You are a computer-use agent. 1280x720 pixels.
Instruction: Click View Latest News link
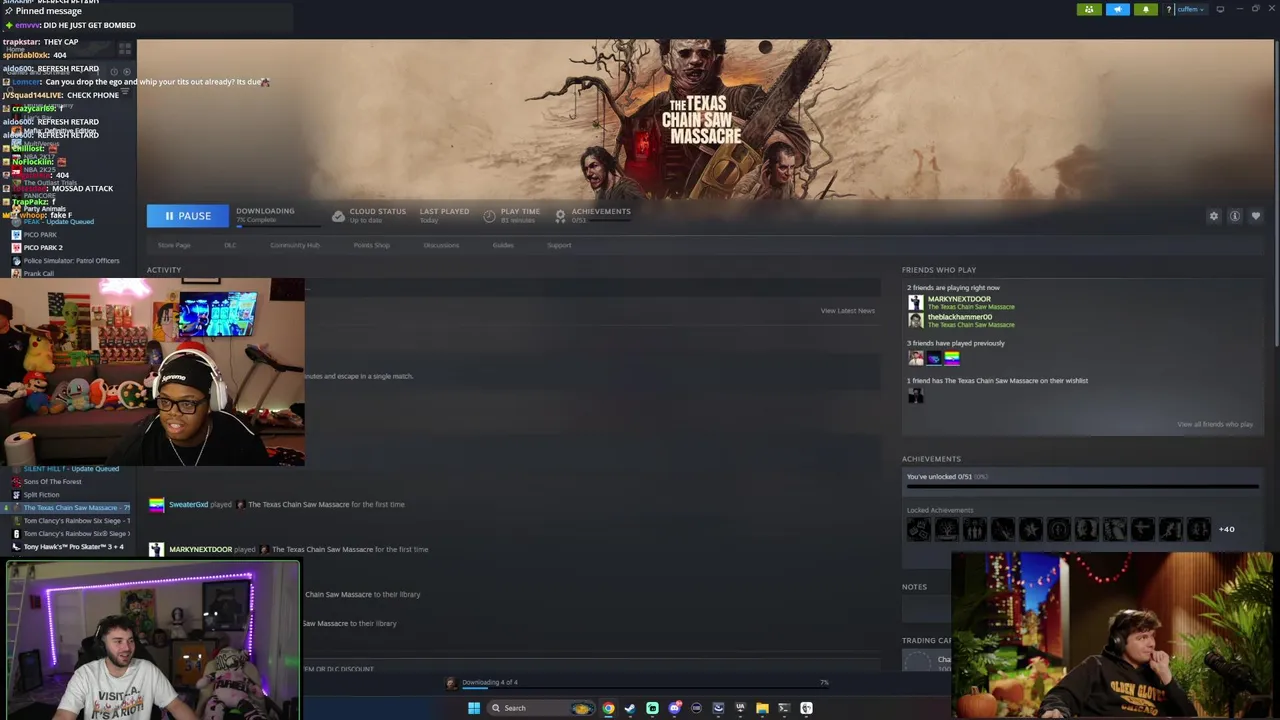click(x=847, y=311)
